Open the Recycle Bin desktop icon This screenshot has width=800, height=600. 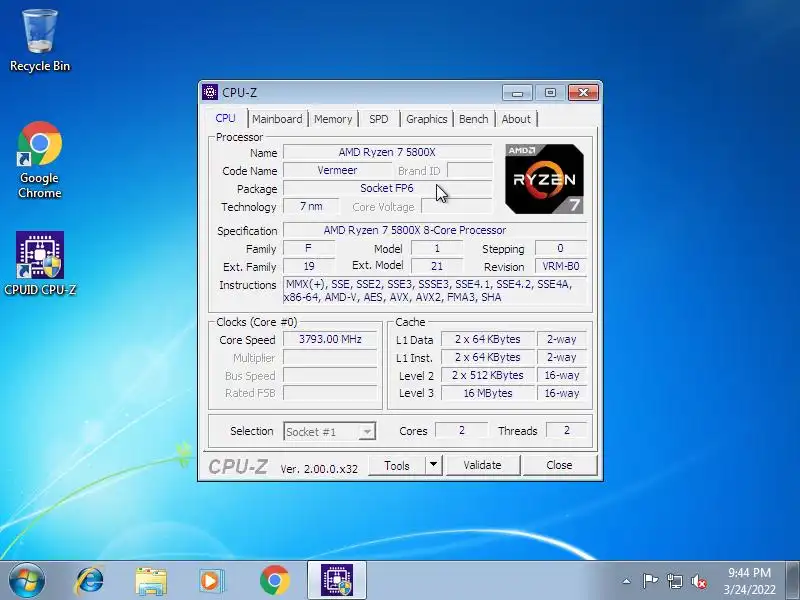pos(40,41)
